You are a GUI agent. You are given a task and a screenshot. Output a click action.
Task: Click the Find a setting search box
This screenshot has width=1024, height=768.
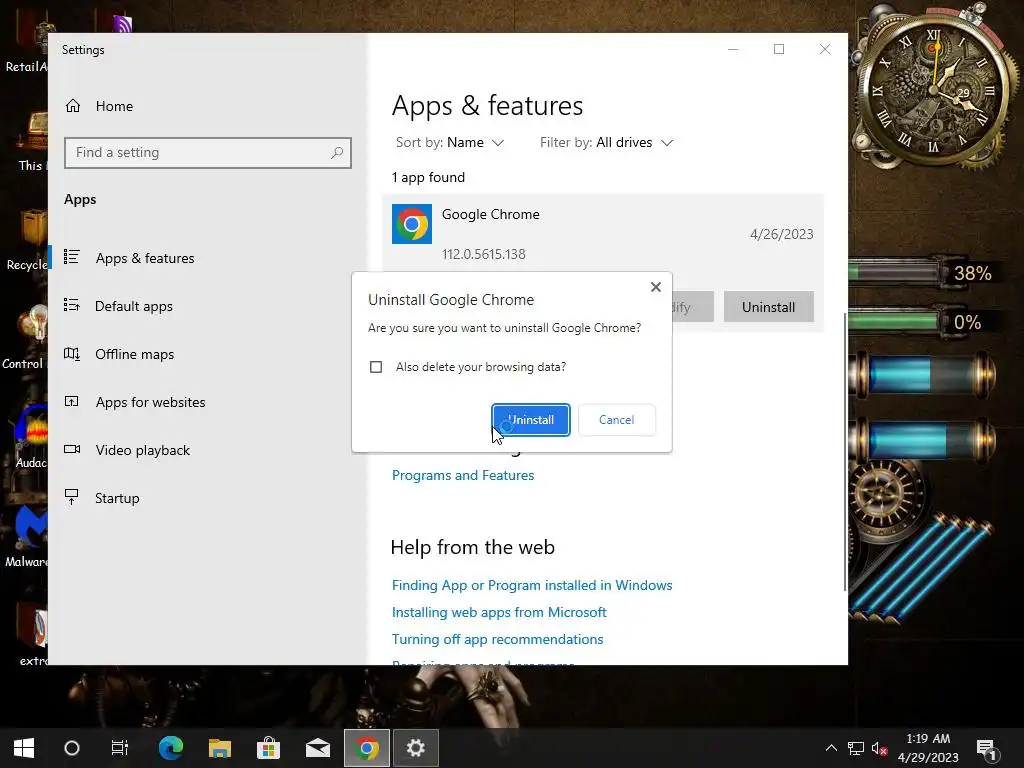[x=208, y=152]
